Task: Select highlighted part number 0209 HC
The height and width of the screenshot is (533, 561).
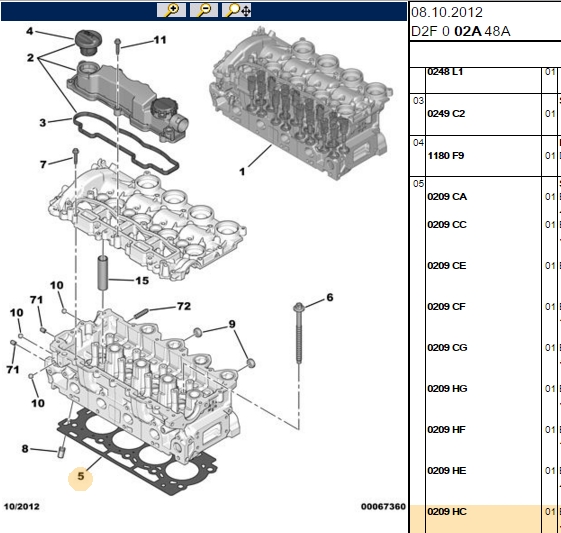Action: [447, 512]
